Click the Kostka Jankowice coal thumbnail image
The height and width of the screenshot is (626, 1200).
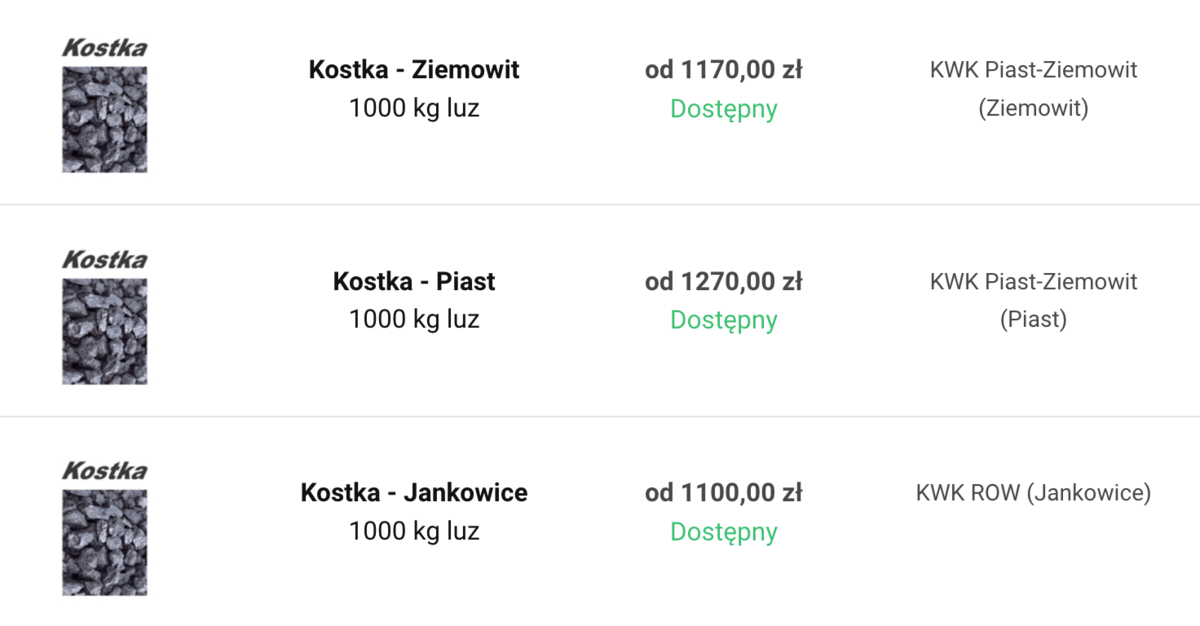(x=105, y=543)
